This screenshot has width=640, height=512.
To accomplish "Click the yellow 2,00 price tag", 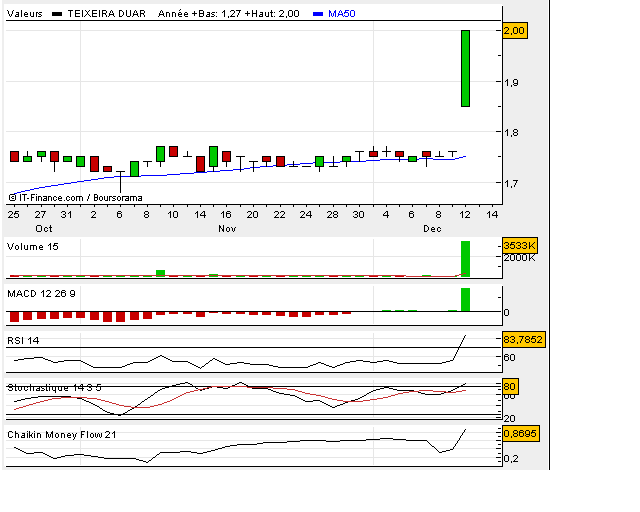I will [x=514, y=31].
